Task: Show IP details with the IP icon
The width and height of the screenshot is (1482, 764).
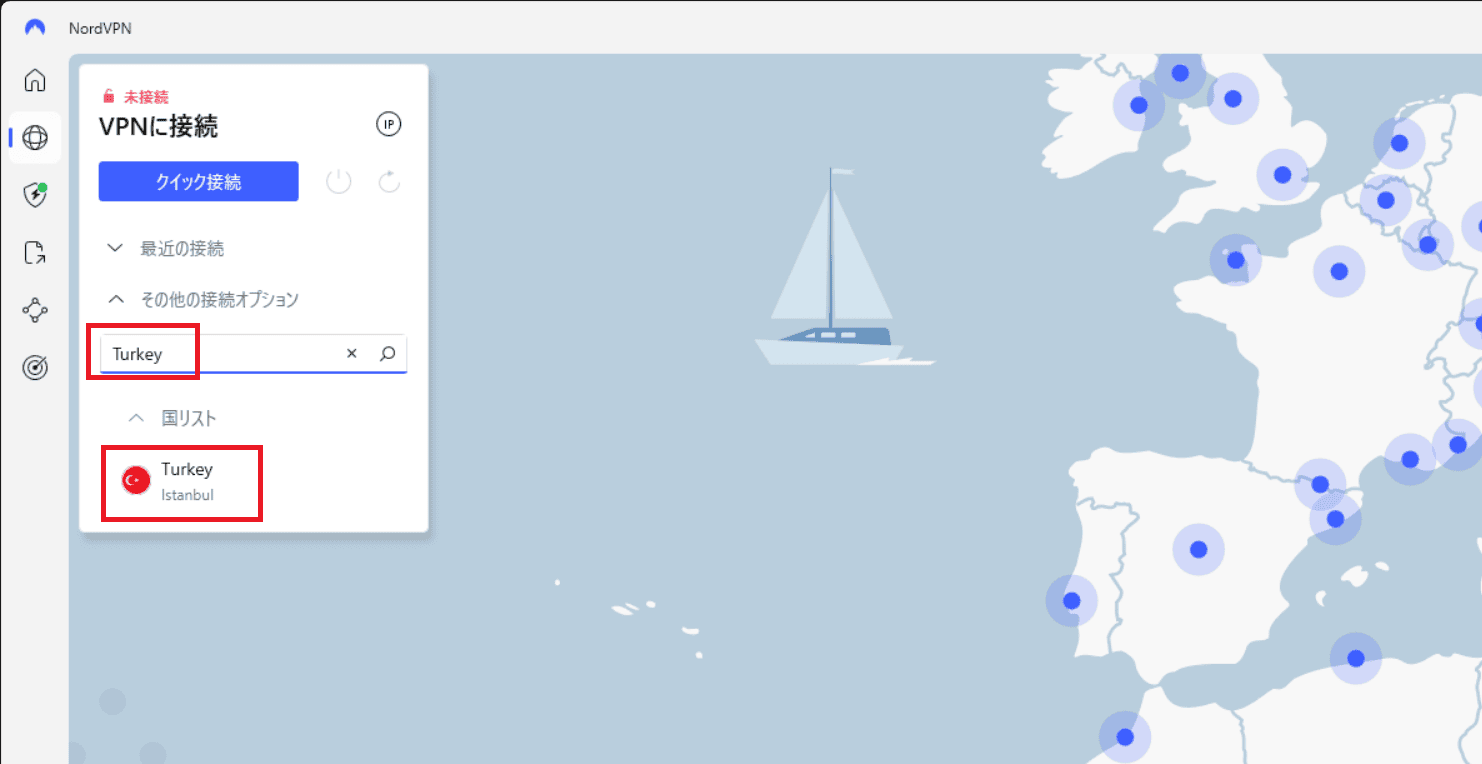Action: [388, 125]
